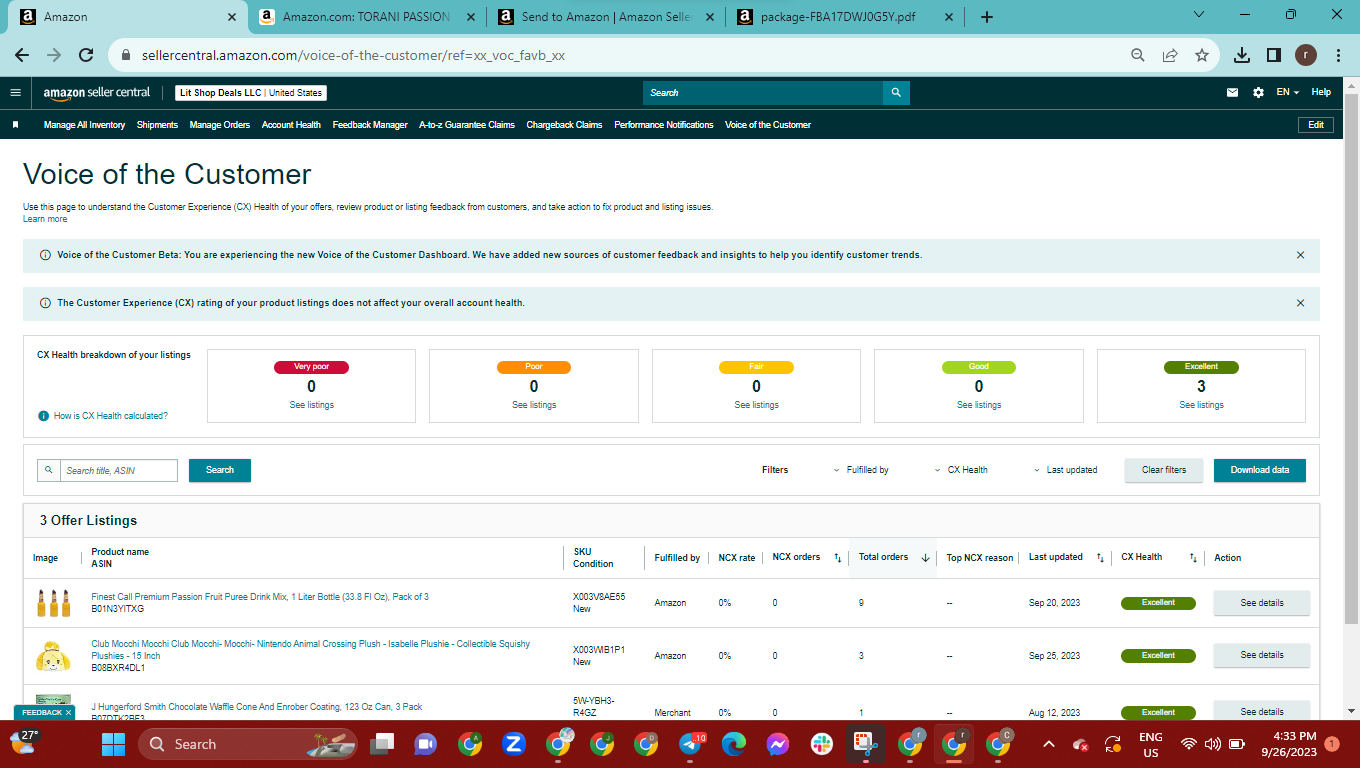Click the Isabelle plush product thumbnail
Viewport: 1360px width, 768px height.
pos(53,656)
